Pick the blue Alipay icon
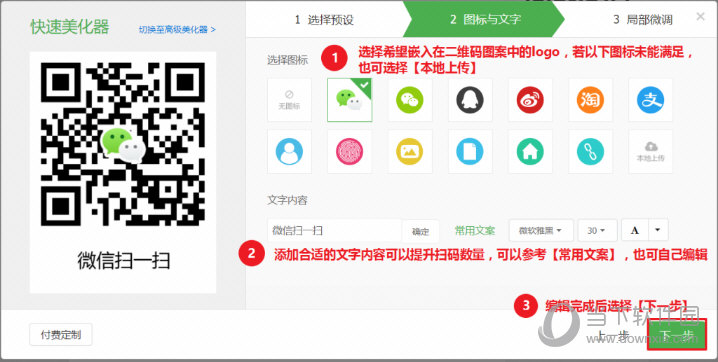Image resolution: width=718 pixels, height=362 pixels. coord(650,100)
